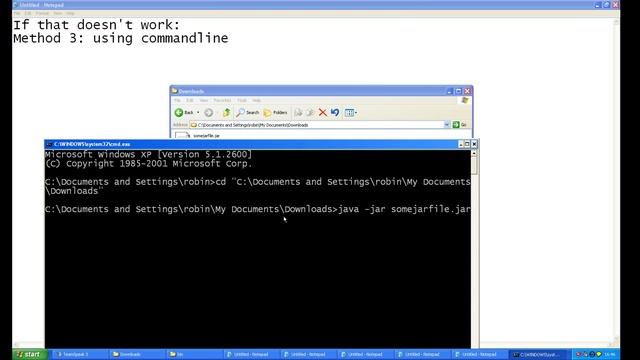
Task: Open Favorites menu in Downloads window
Action: (222, 100)
